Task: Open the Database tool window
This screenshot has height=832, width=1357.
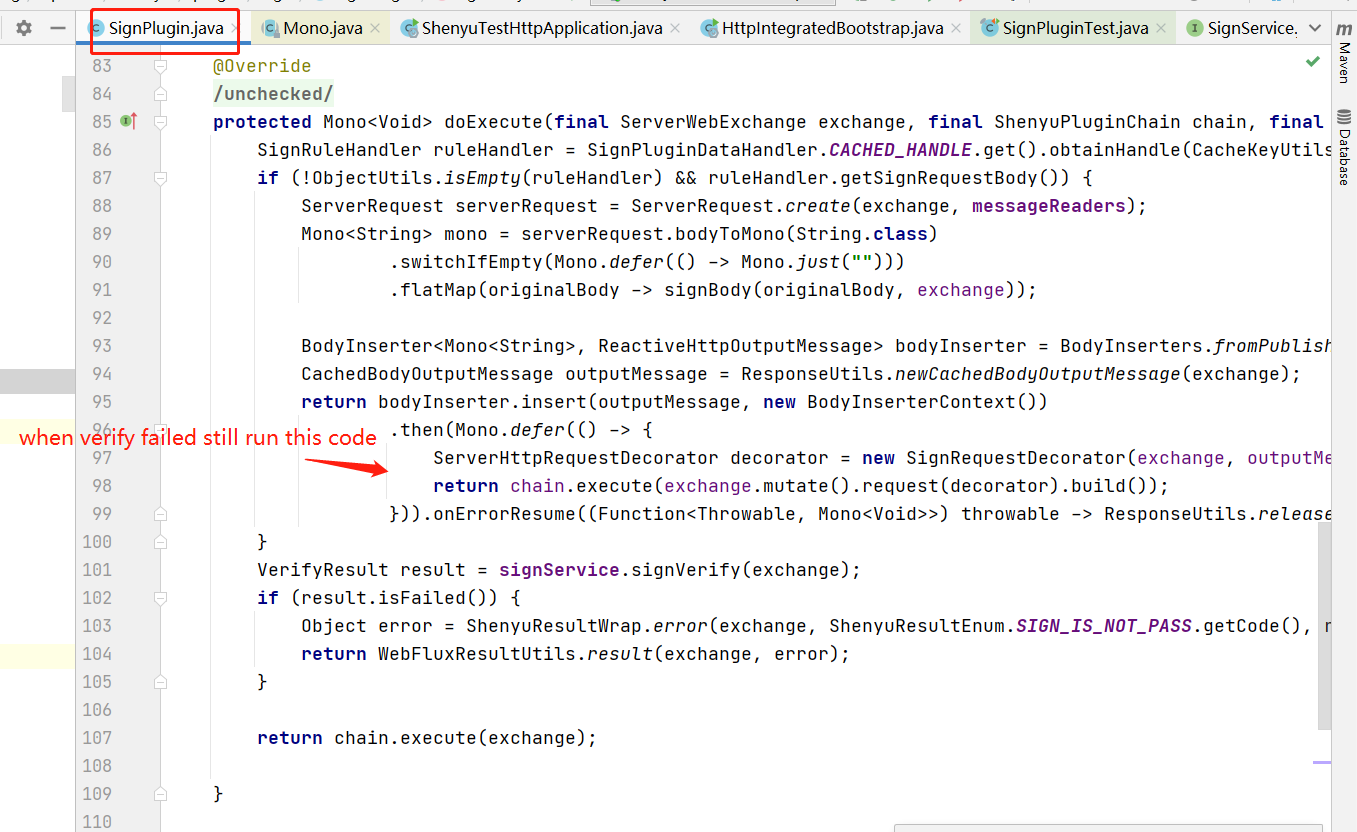Action: [1344, 146]
